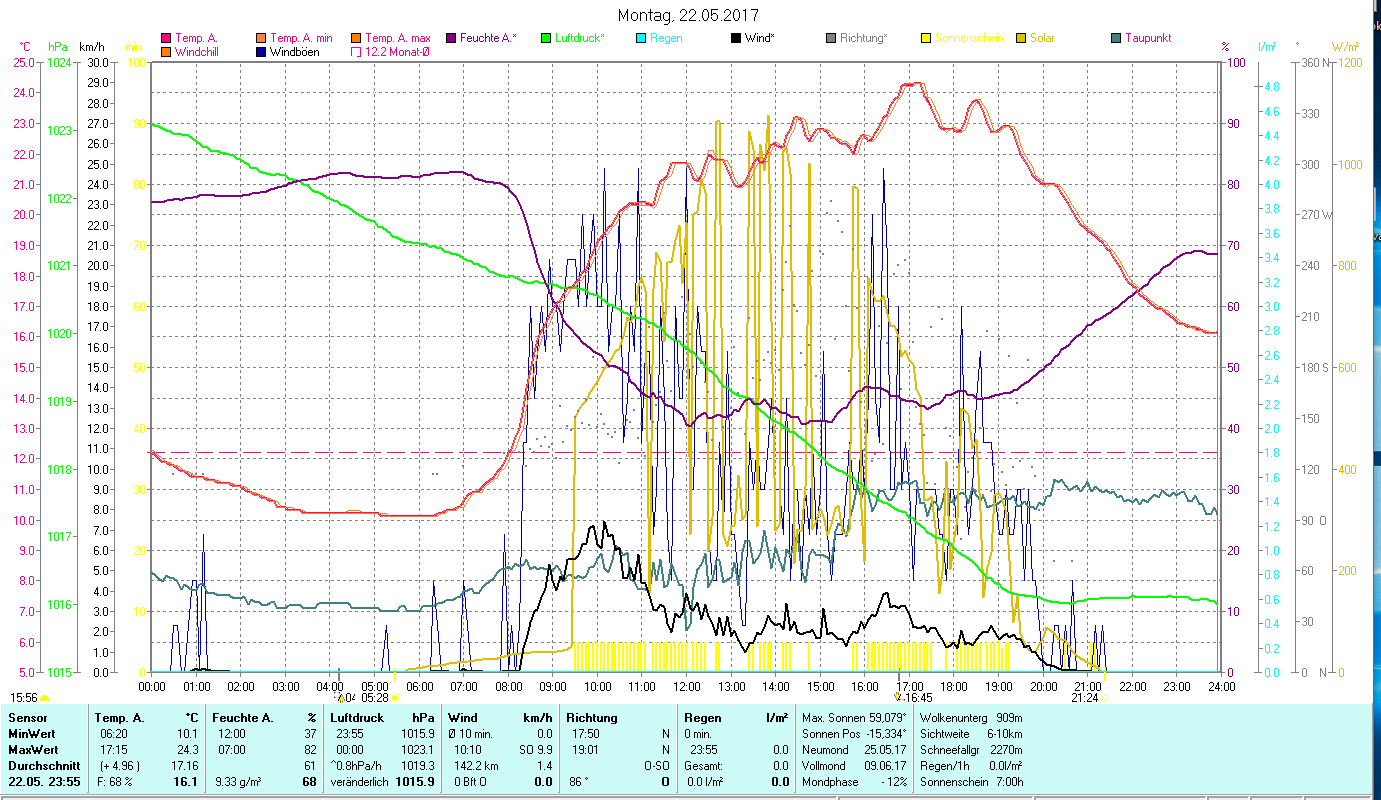1381x800 pixels.
Task: Click the 'Solar' legend label
Action: tap(1042, 38)
